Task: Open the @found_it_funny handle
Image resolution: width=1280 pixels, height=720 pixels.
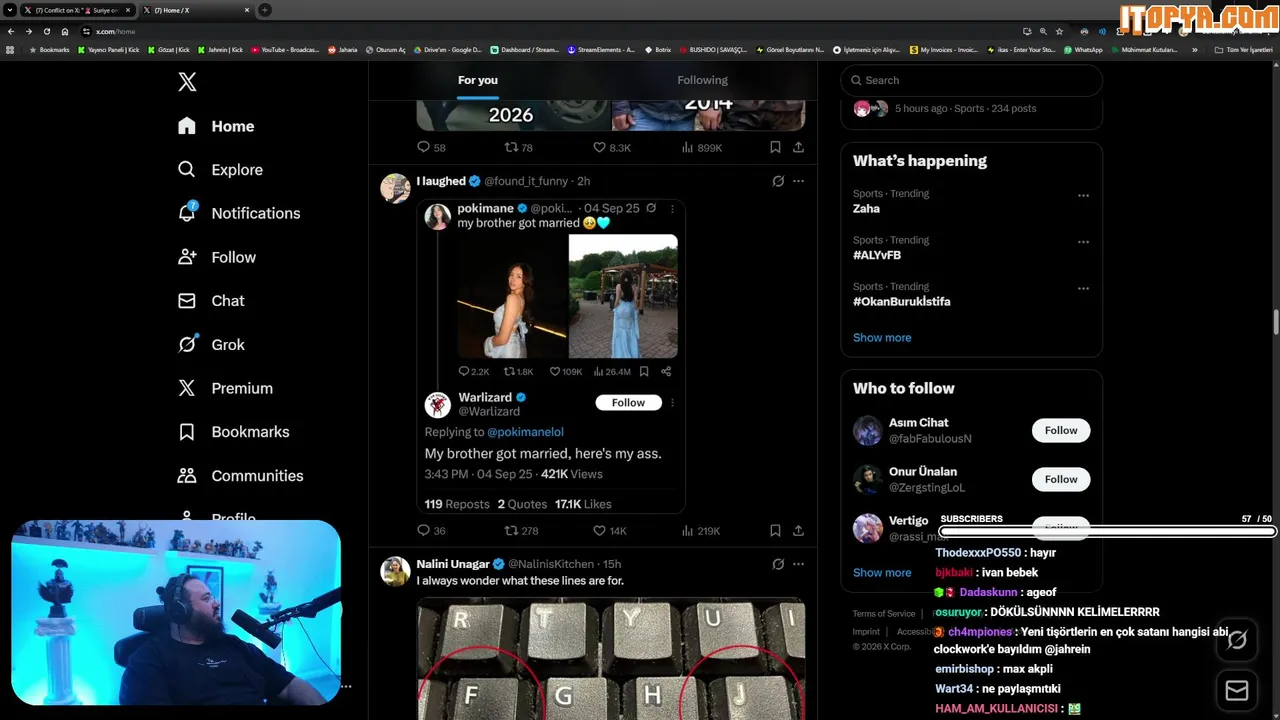Action: (526, 181)
